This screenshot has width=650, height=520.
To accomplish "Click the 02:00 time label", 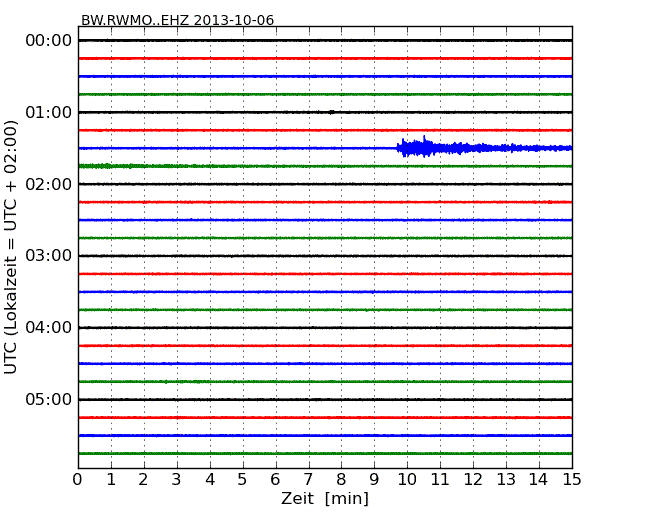I will pos(49,184).
